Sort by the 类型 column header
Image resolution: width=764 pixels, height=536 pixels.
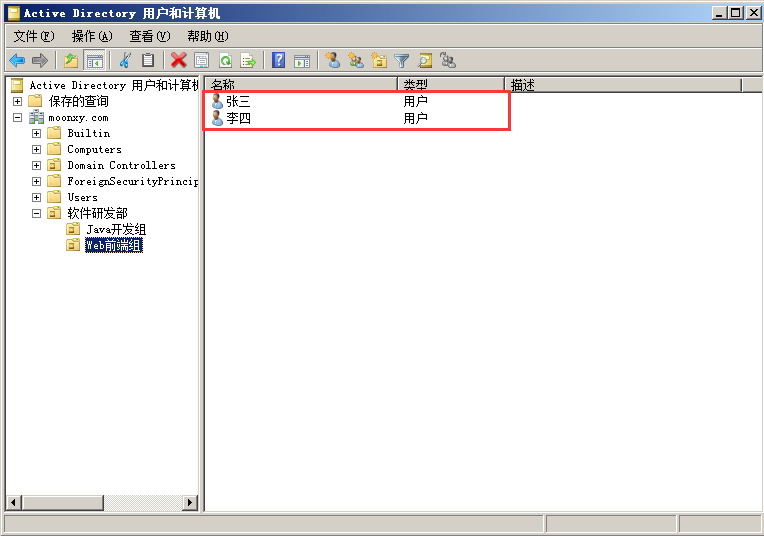[451, 85]
